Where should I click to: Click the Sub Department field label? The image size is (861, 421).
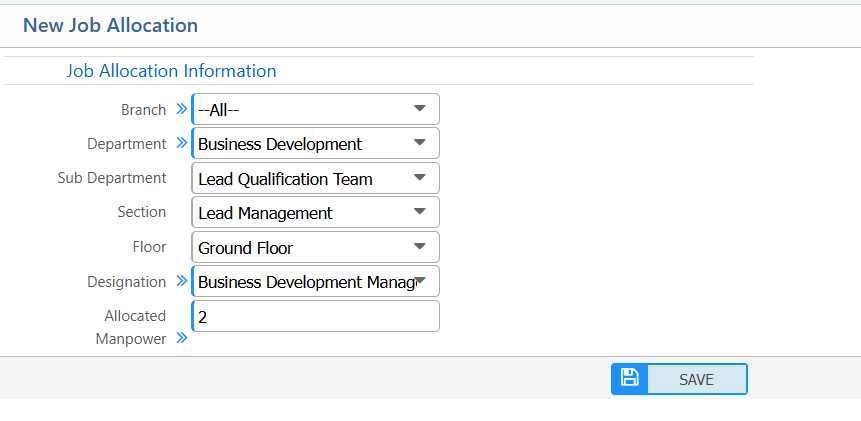pyautogui.click(x=112, y=178)
